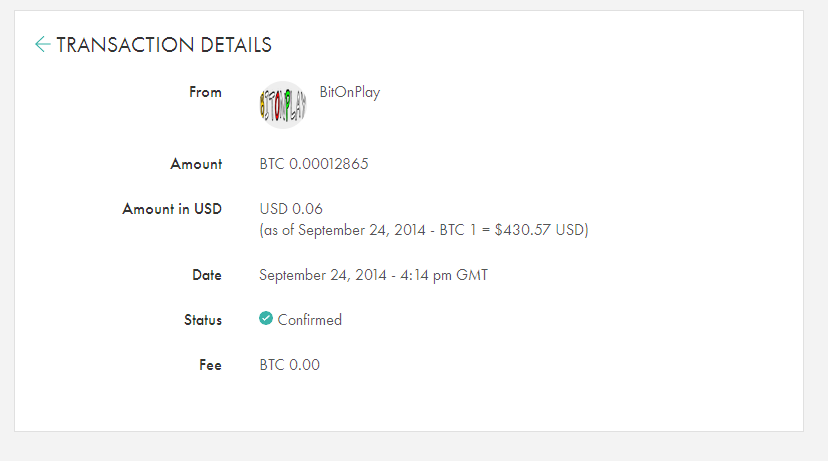Click the BitOnPlay avatar image
Screen dimensions: 828x461
[283, 105]
